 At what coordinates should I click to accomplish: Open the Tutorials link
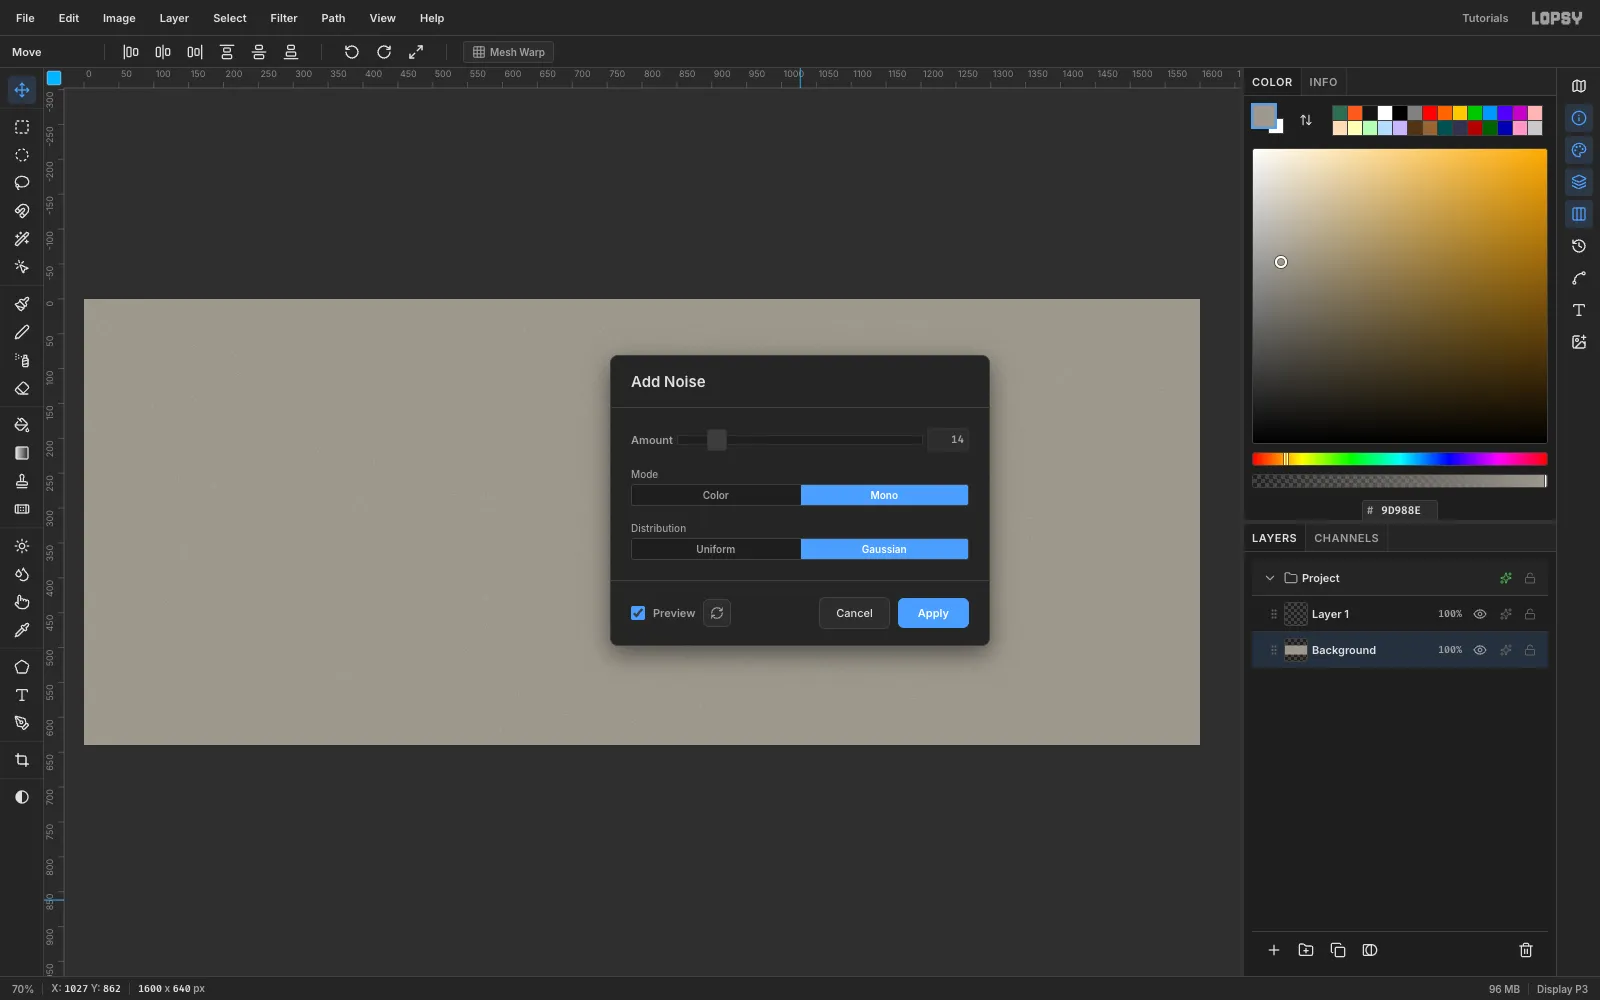tap(1485, 18)
